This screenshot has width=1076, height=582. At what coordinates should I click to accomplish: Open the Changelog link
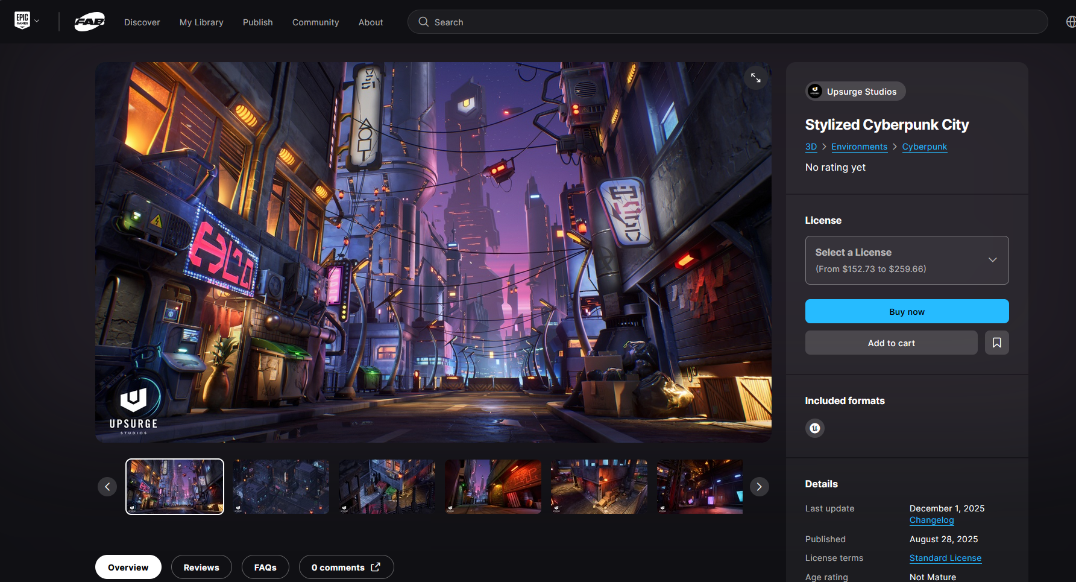coord(931,520)
